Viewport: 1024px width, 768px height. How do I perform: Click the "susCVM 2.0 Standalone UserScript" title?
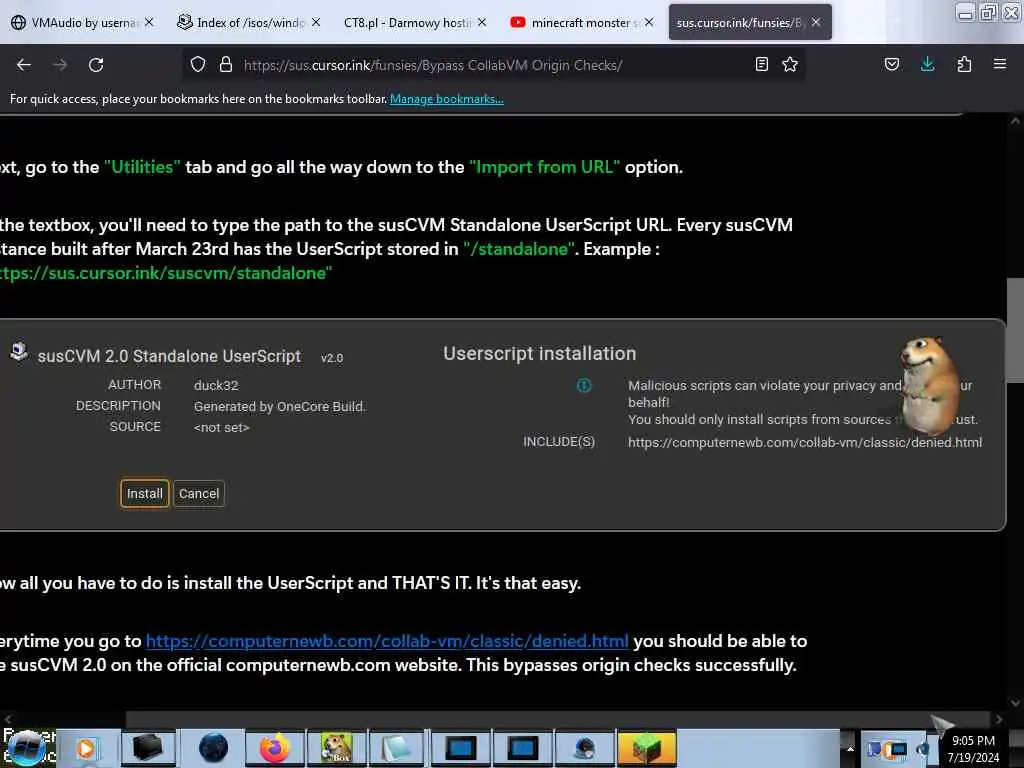169,357
